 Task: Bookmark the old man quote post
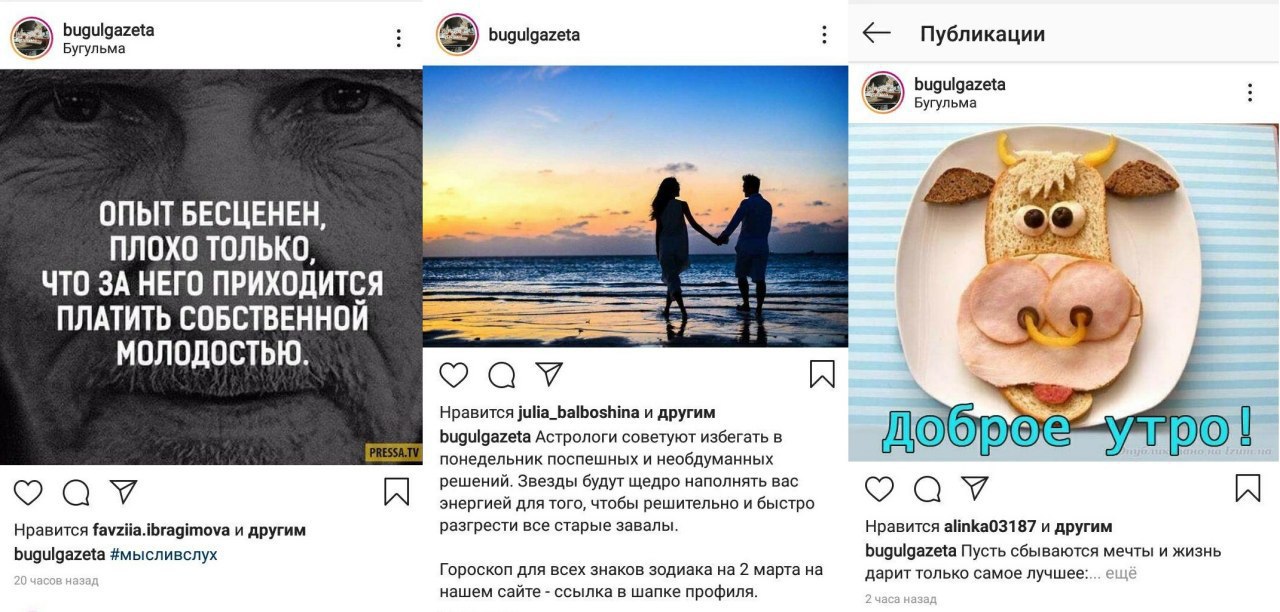click(x=396, y=492)
